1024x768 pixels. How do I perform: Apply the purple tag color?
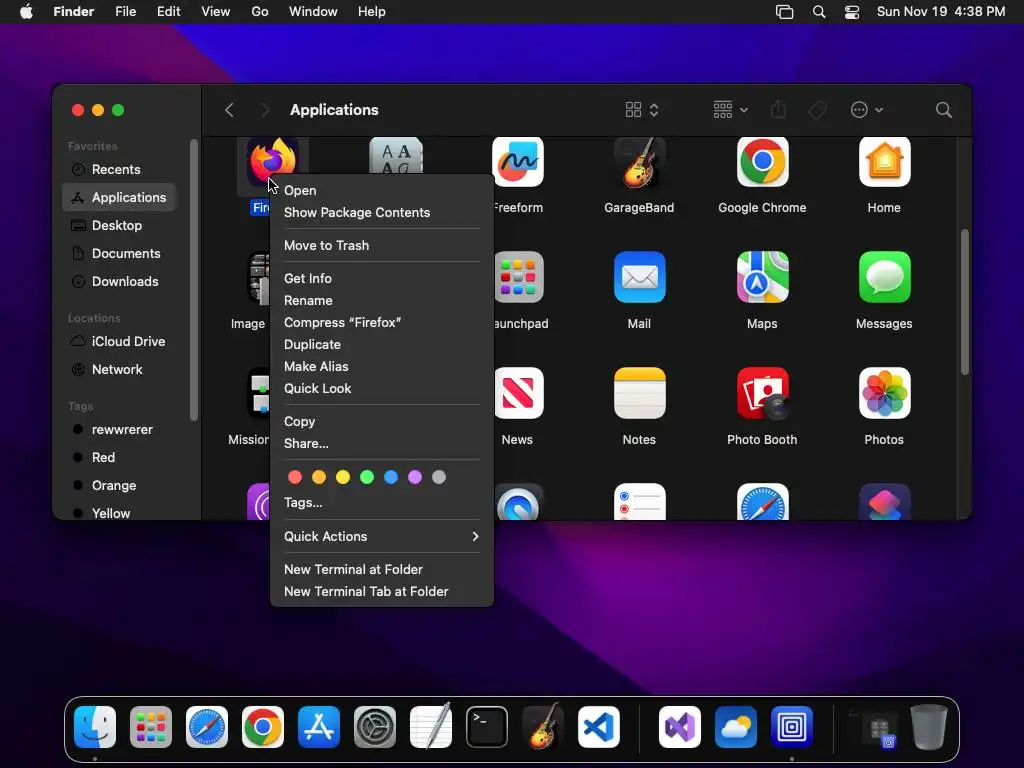[x=415, y=477]
